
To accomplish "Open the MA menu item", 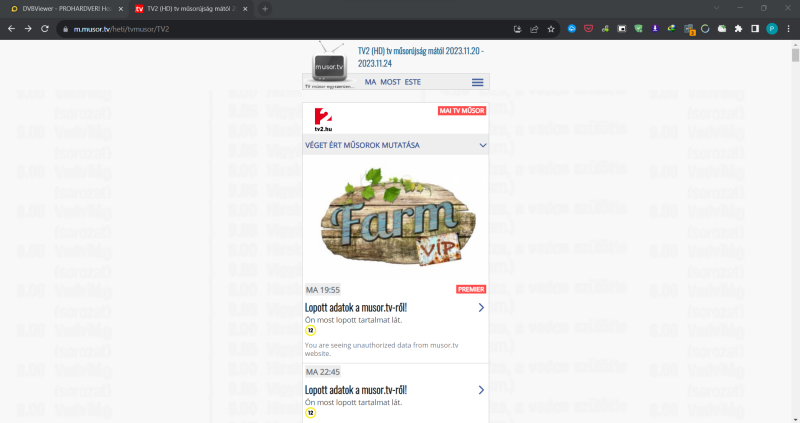I will [x=370, y=82].
